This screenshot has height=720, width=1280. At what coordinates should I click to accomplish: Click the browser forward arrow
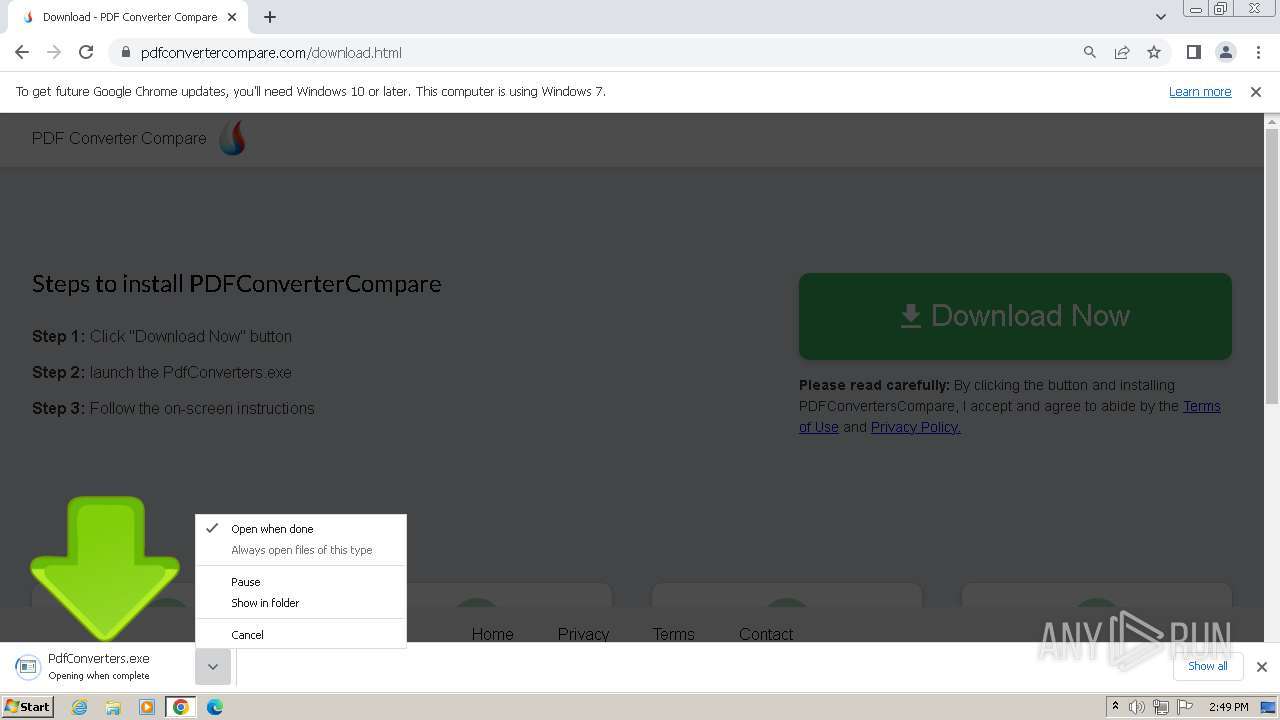pos(54,52)
